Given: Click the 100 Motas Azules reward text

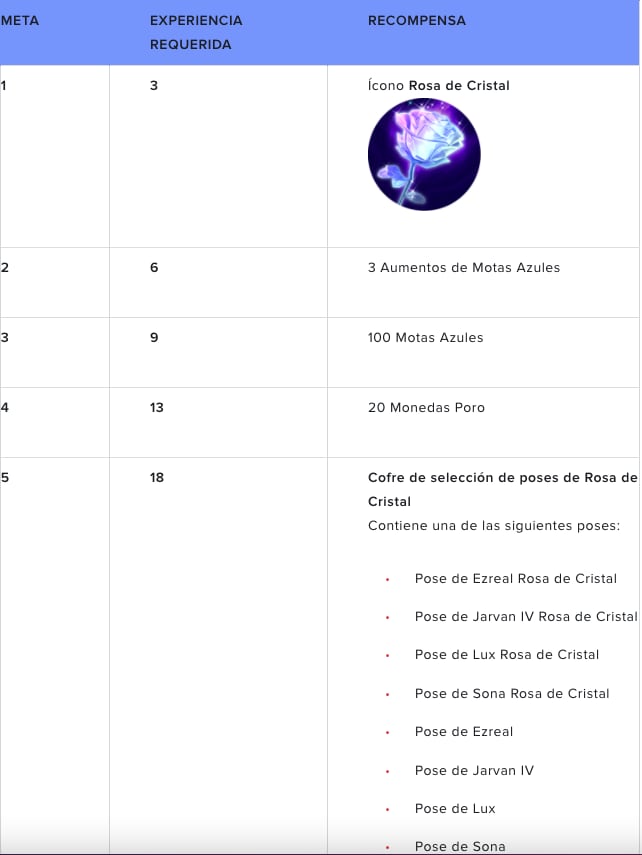Looking at the screenshot, I should tap(425, 338).
